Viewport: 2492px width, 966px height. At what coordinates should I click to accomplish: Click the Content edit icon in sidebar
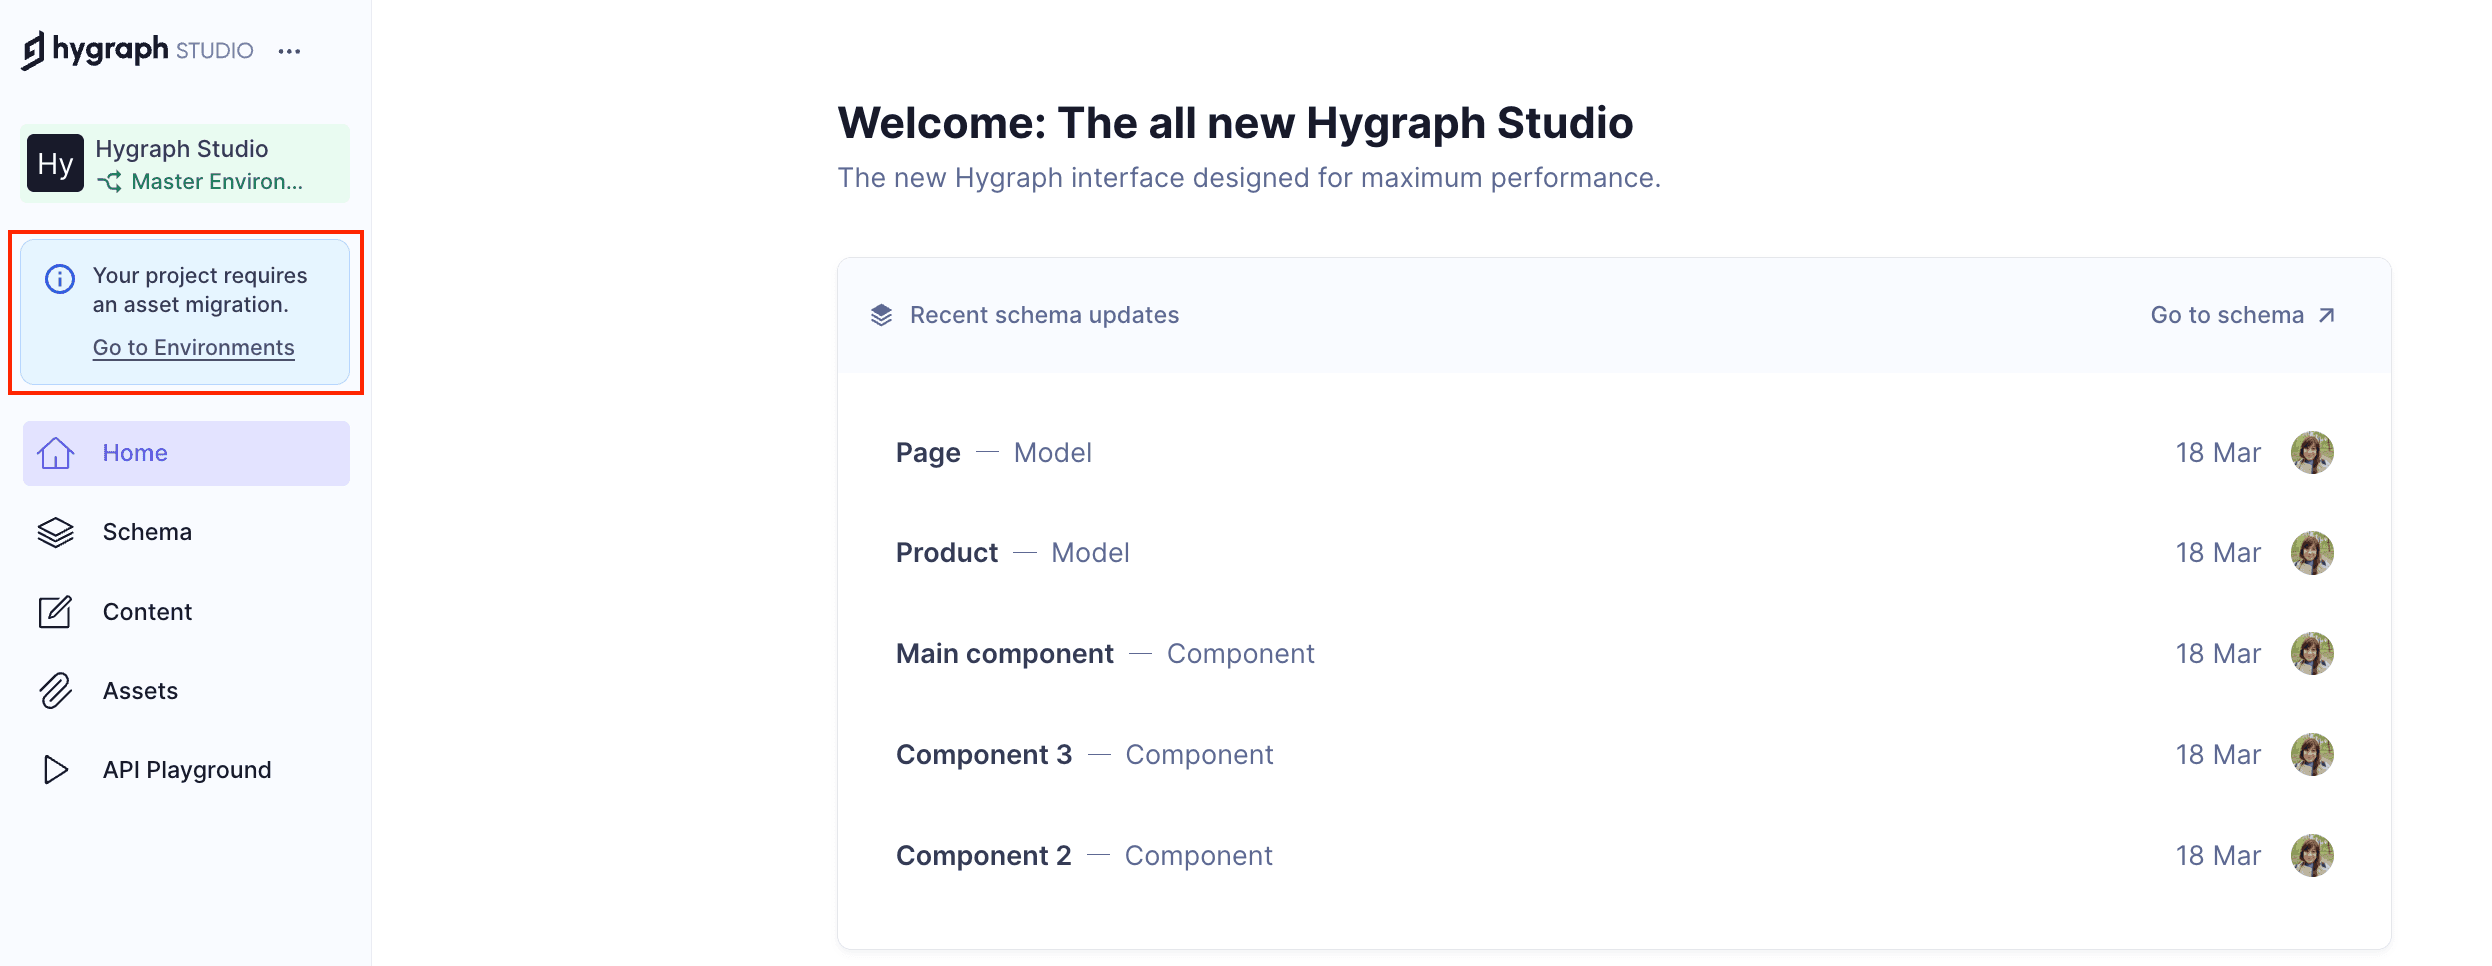(56, 612)
